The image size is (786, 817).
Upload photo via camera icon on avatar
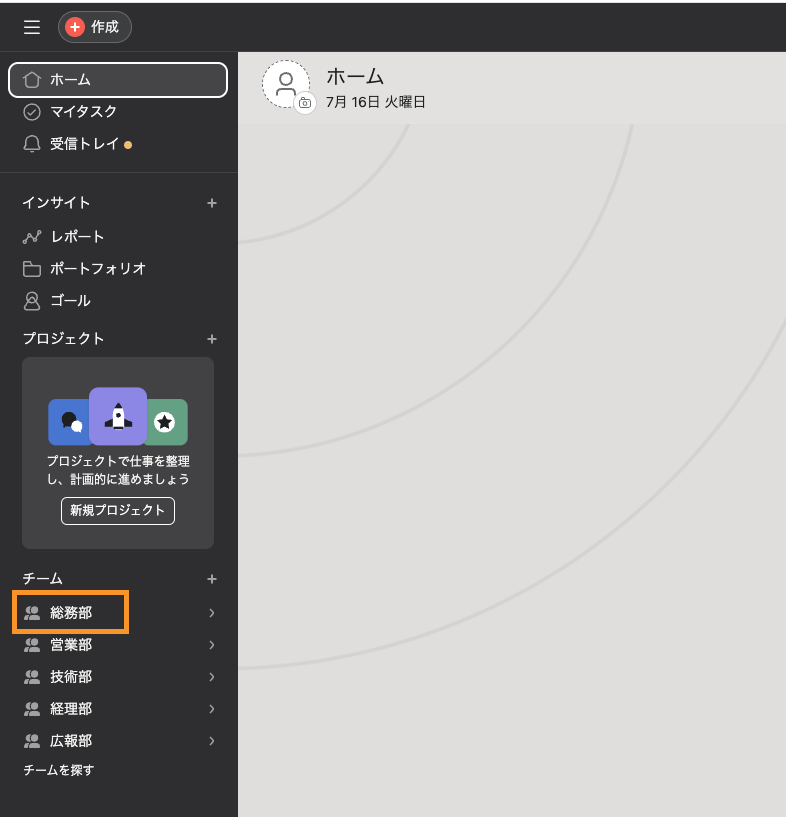[x=305, y=102]
